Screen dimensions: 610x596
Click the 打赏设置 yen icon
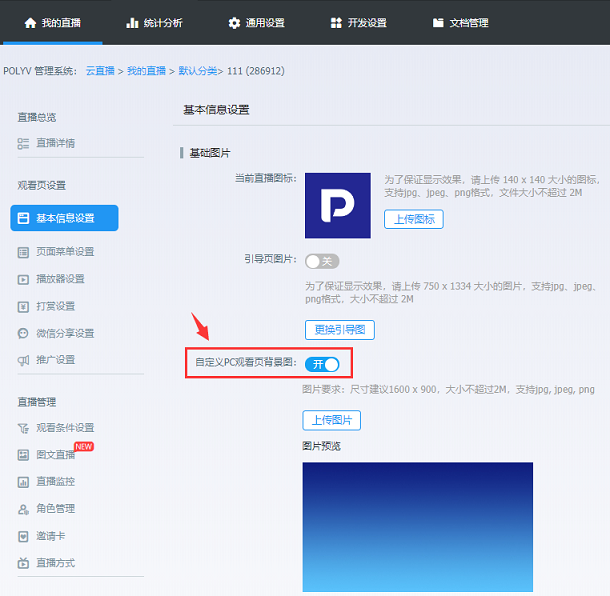(x=23, y=306)
